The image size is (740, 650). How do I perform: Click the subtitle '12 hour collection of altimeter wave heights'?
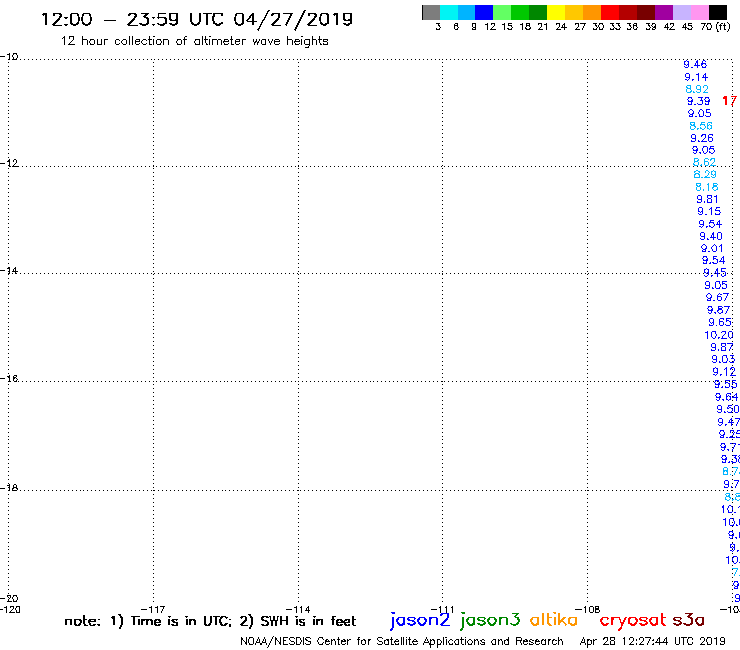194,41
